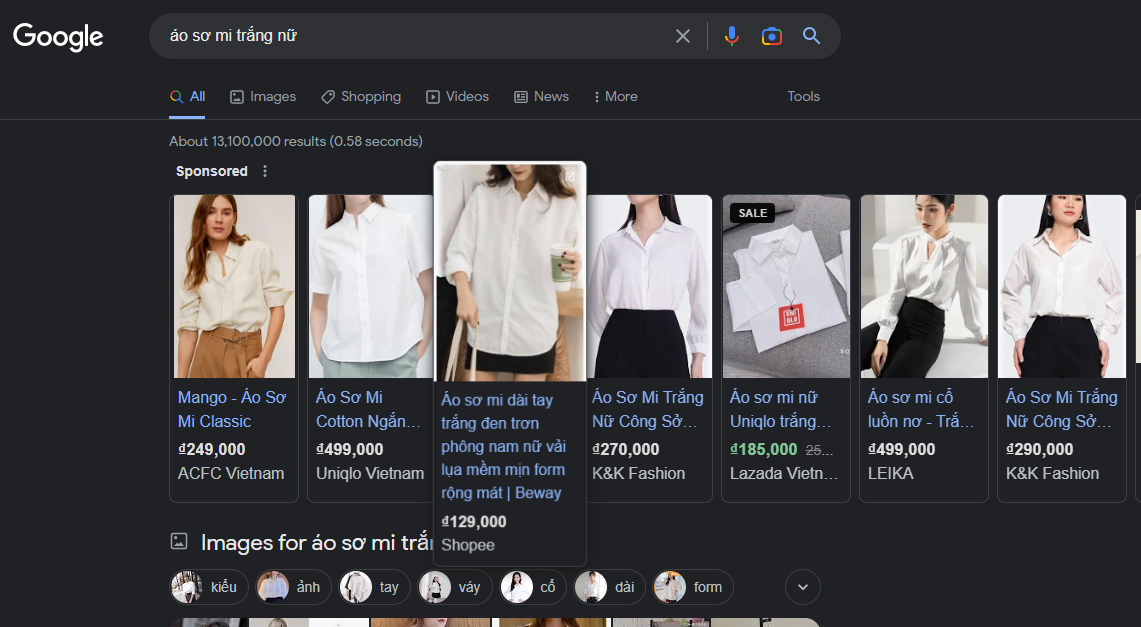Click the ₫270,000 K&K Fashion shirt photo
Screen dimensions: 1141x627
tap(649, 287)
